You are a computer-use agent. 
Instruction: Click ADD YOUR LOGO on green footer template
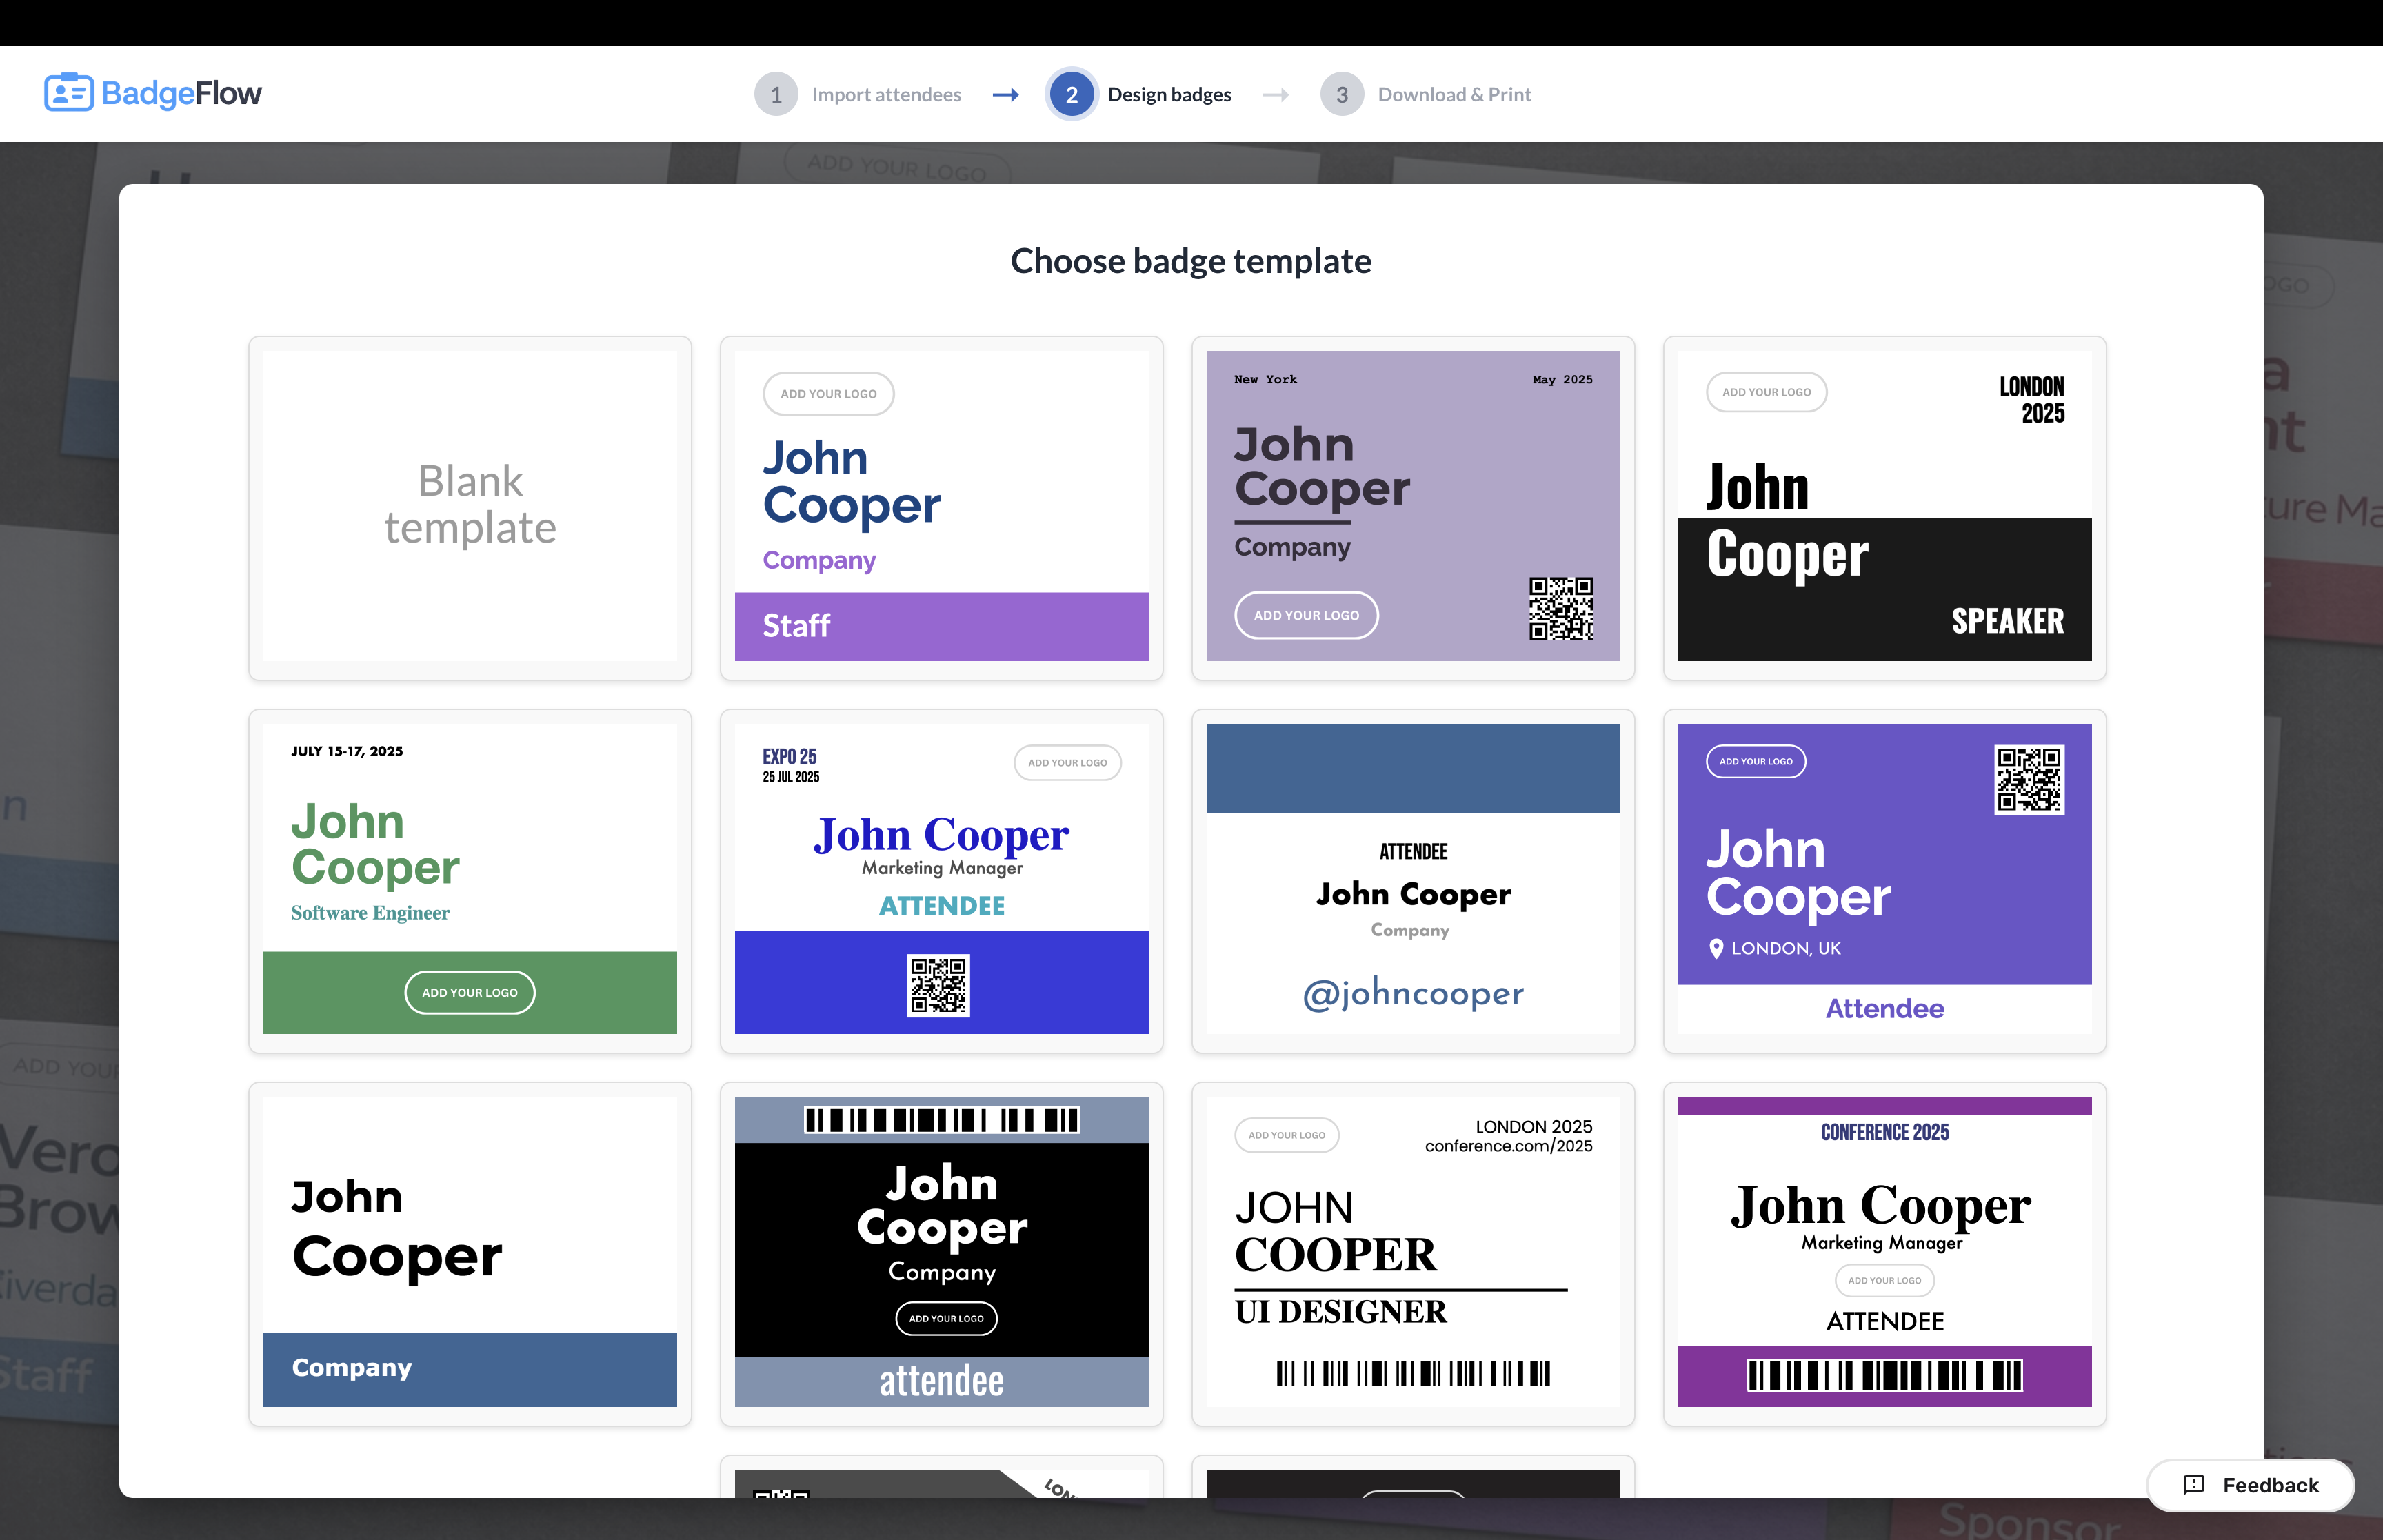pos(470,993)
